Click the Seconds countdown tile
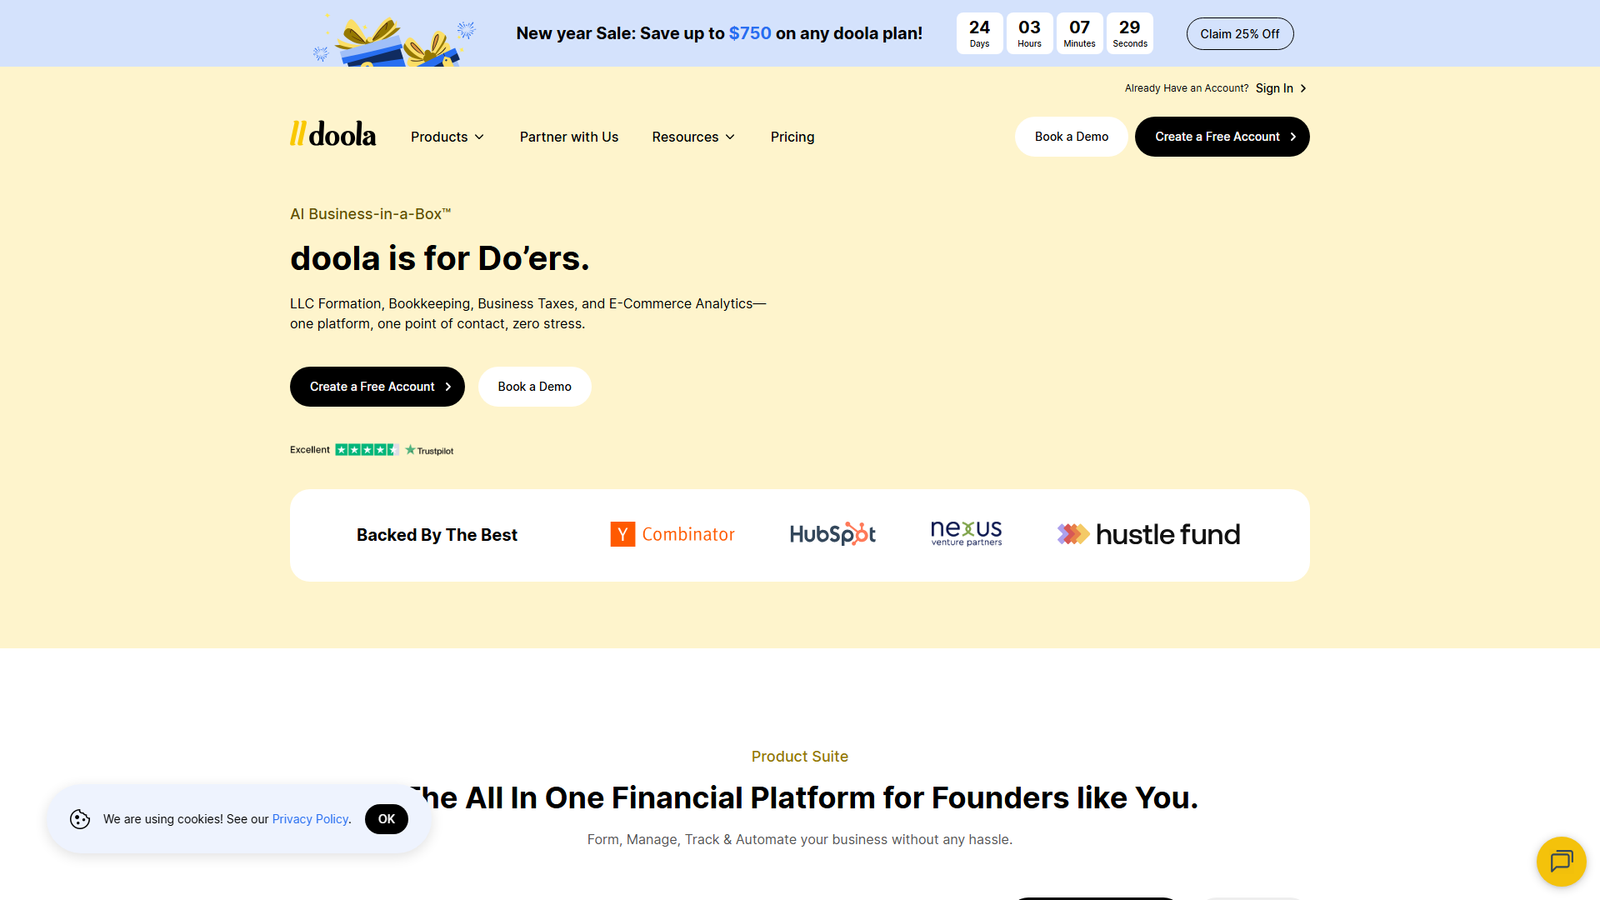The image size is (1600, 900). coord(1130,33)
